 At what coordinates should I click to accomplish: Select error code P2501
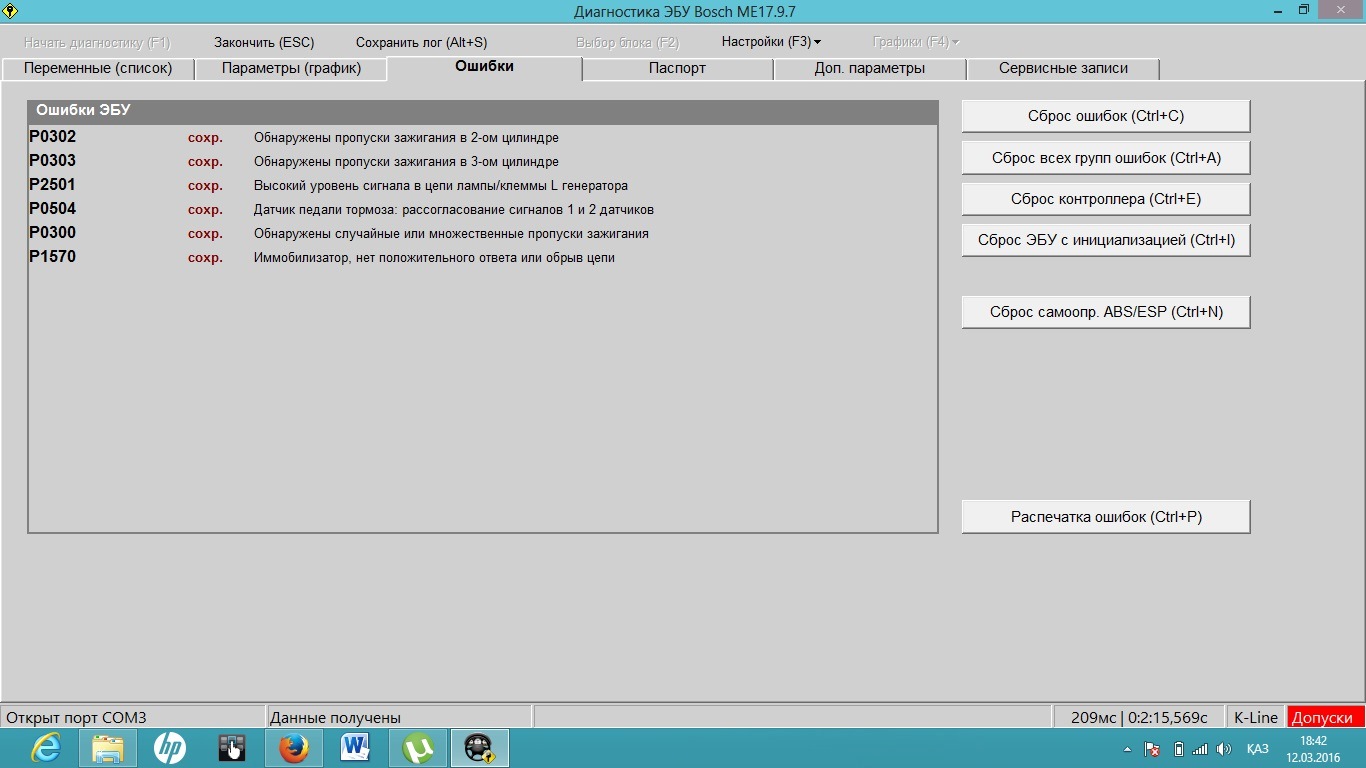(x=53, y=185)
